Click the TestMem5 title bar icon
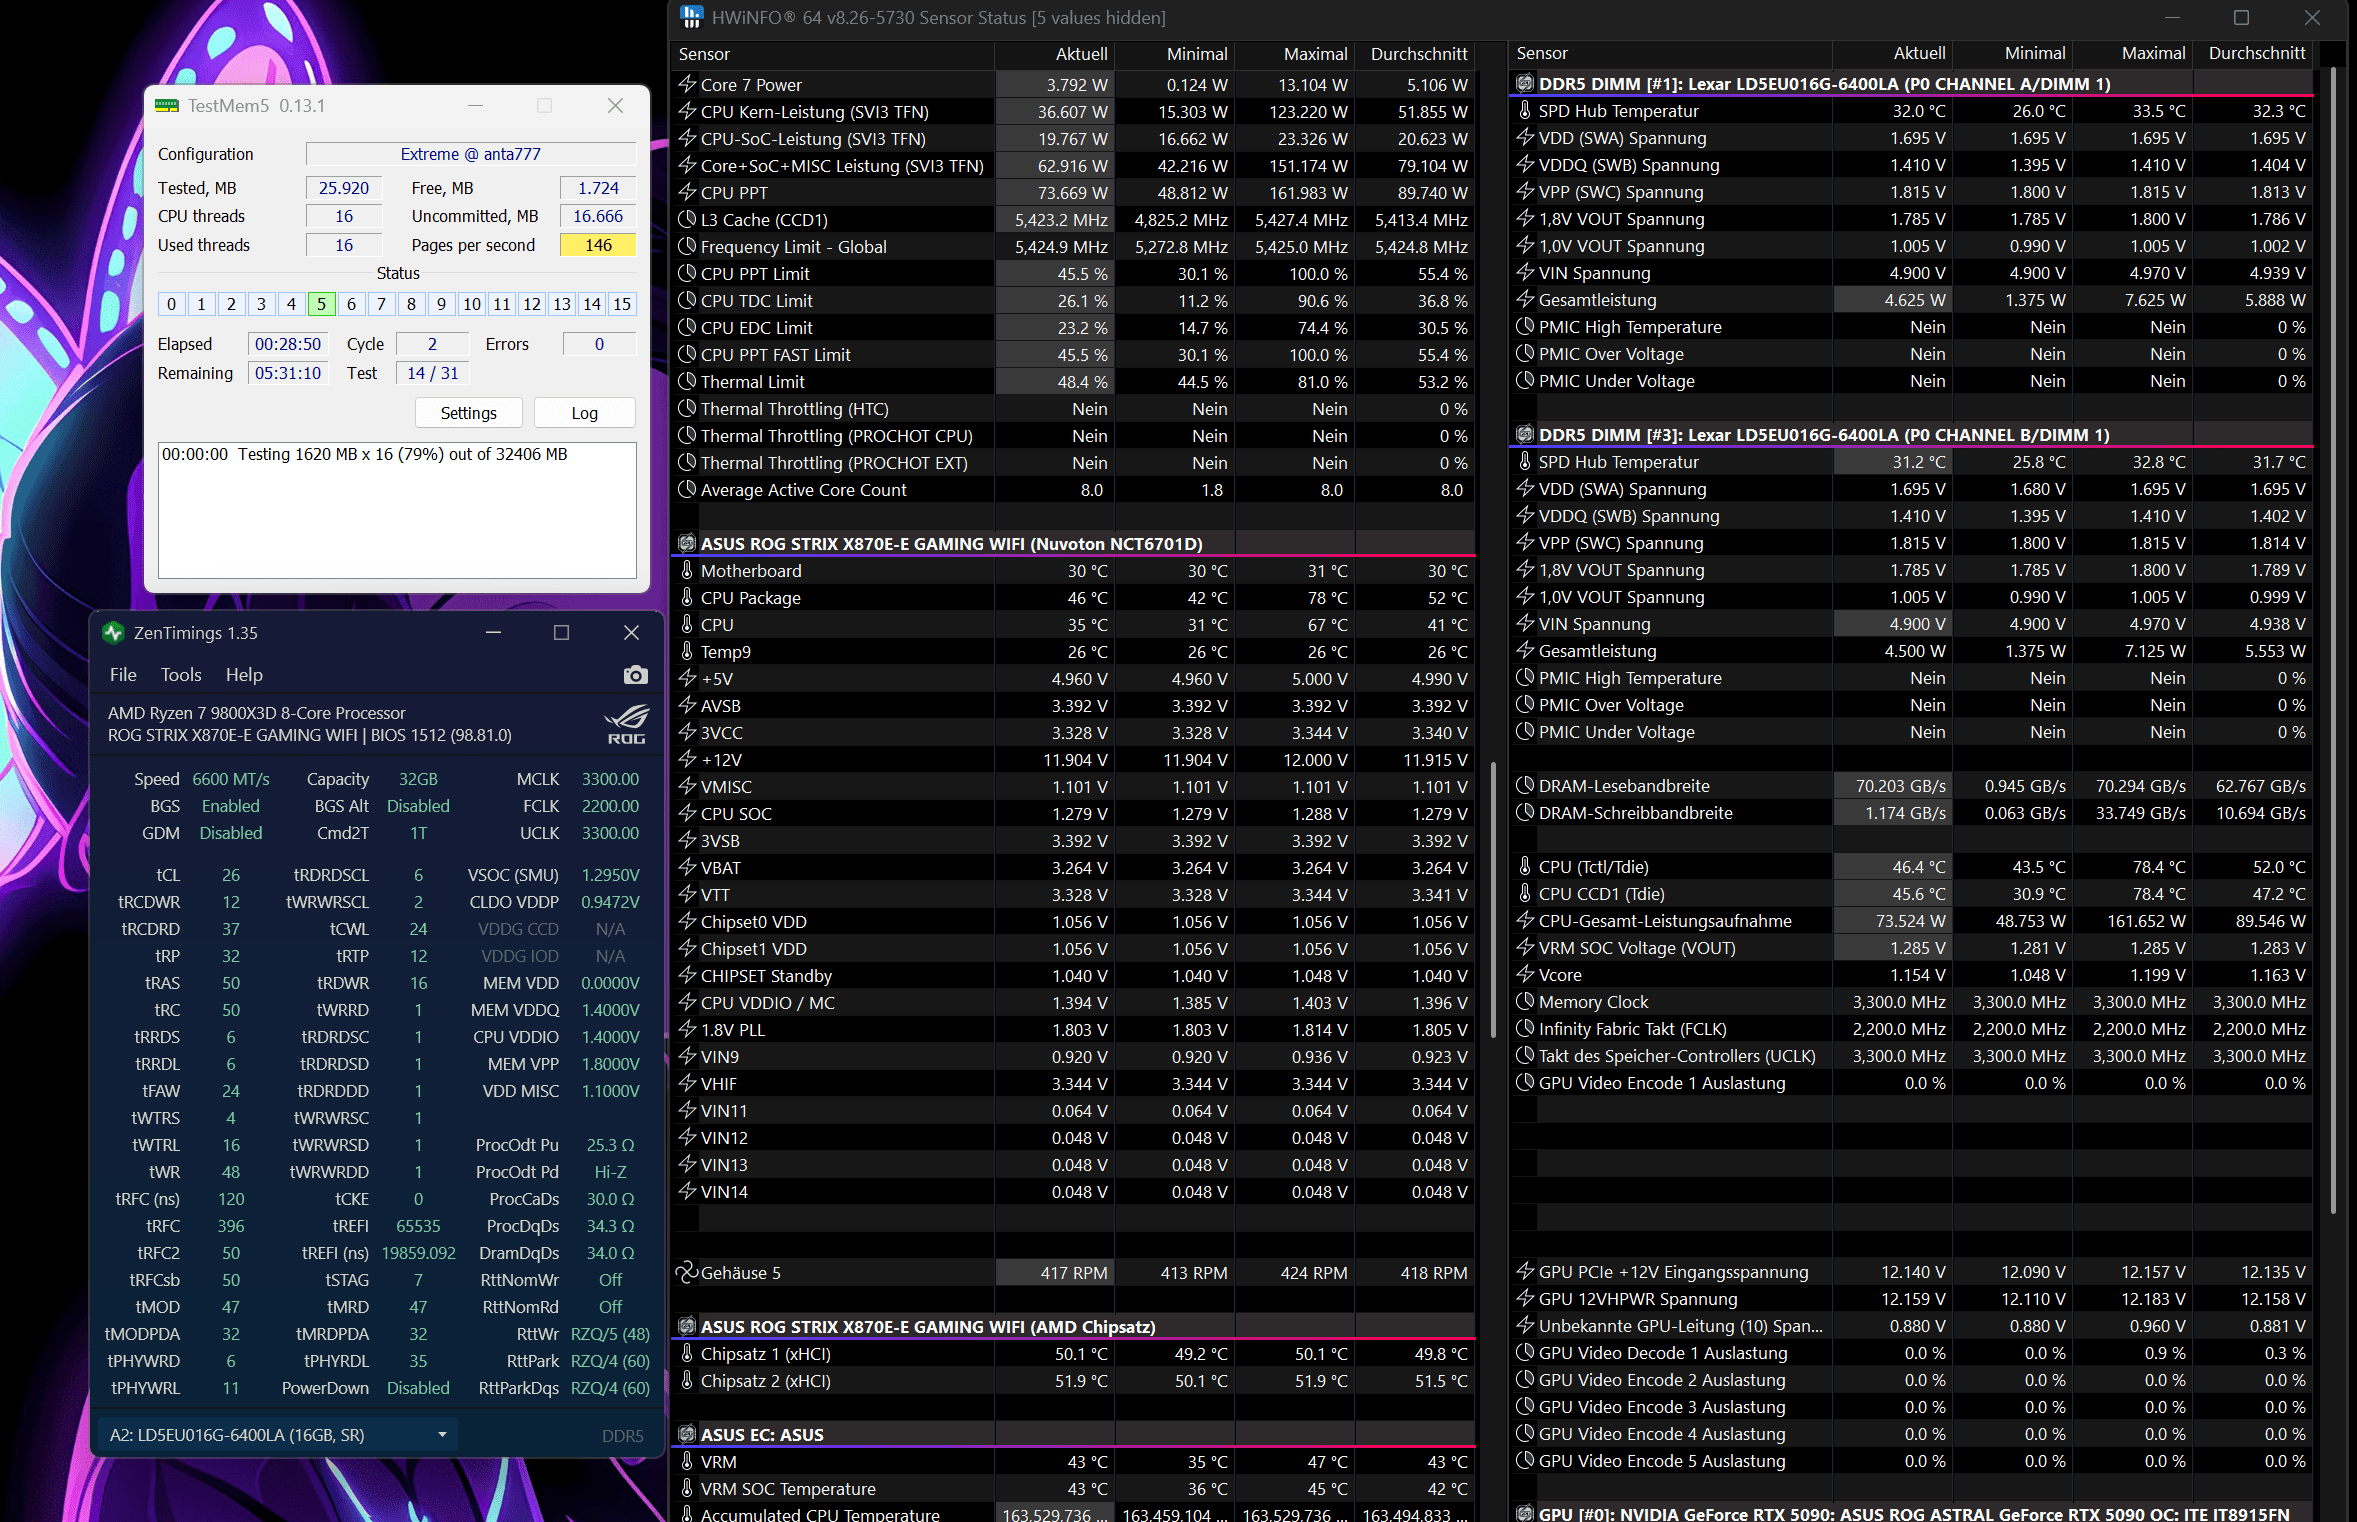2357x1522 pixels. click(x=166, y=106)
